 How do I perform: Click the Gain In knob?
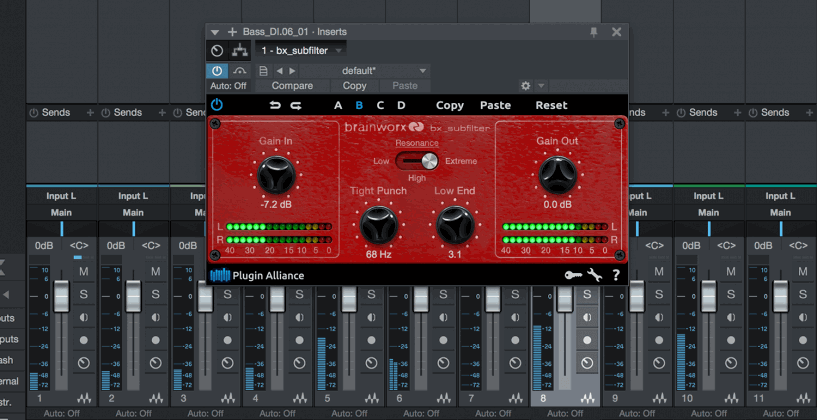(276, 175)
